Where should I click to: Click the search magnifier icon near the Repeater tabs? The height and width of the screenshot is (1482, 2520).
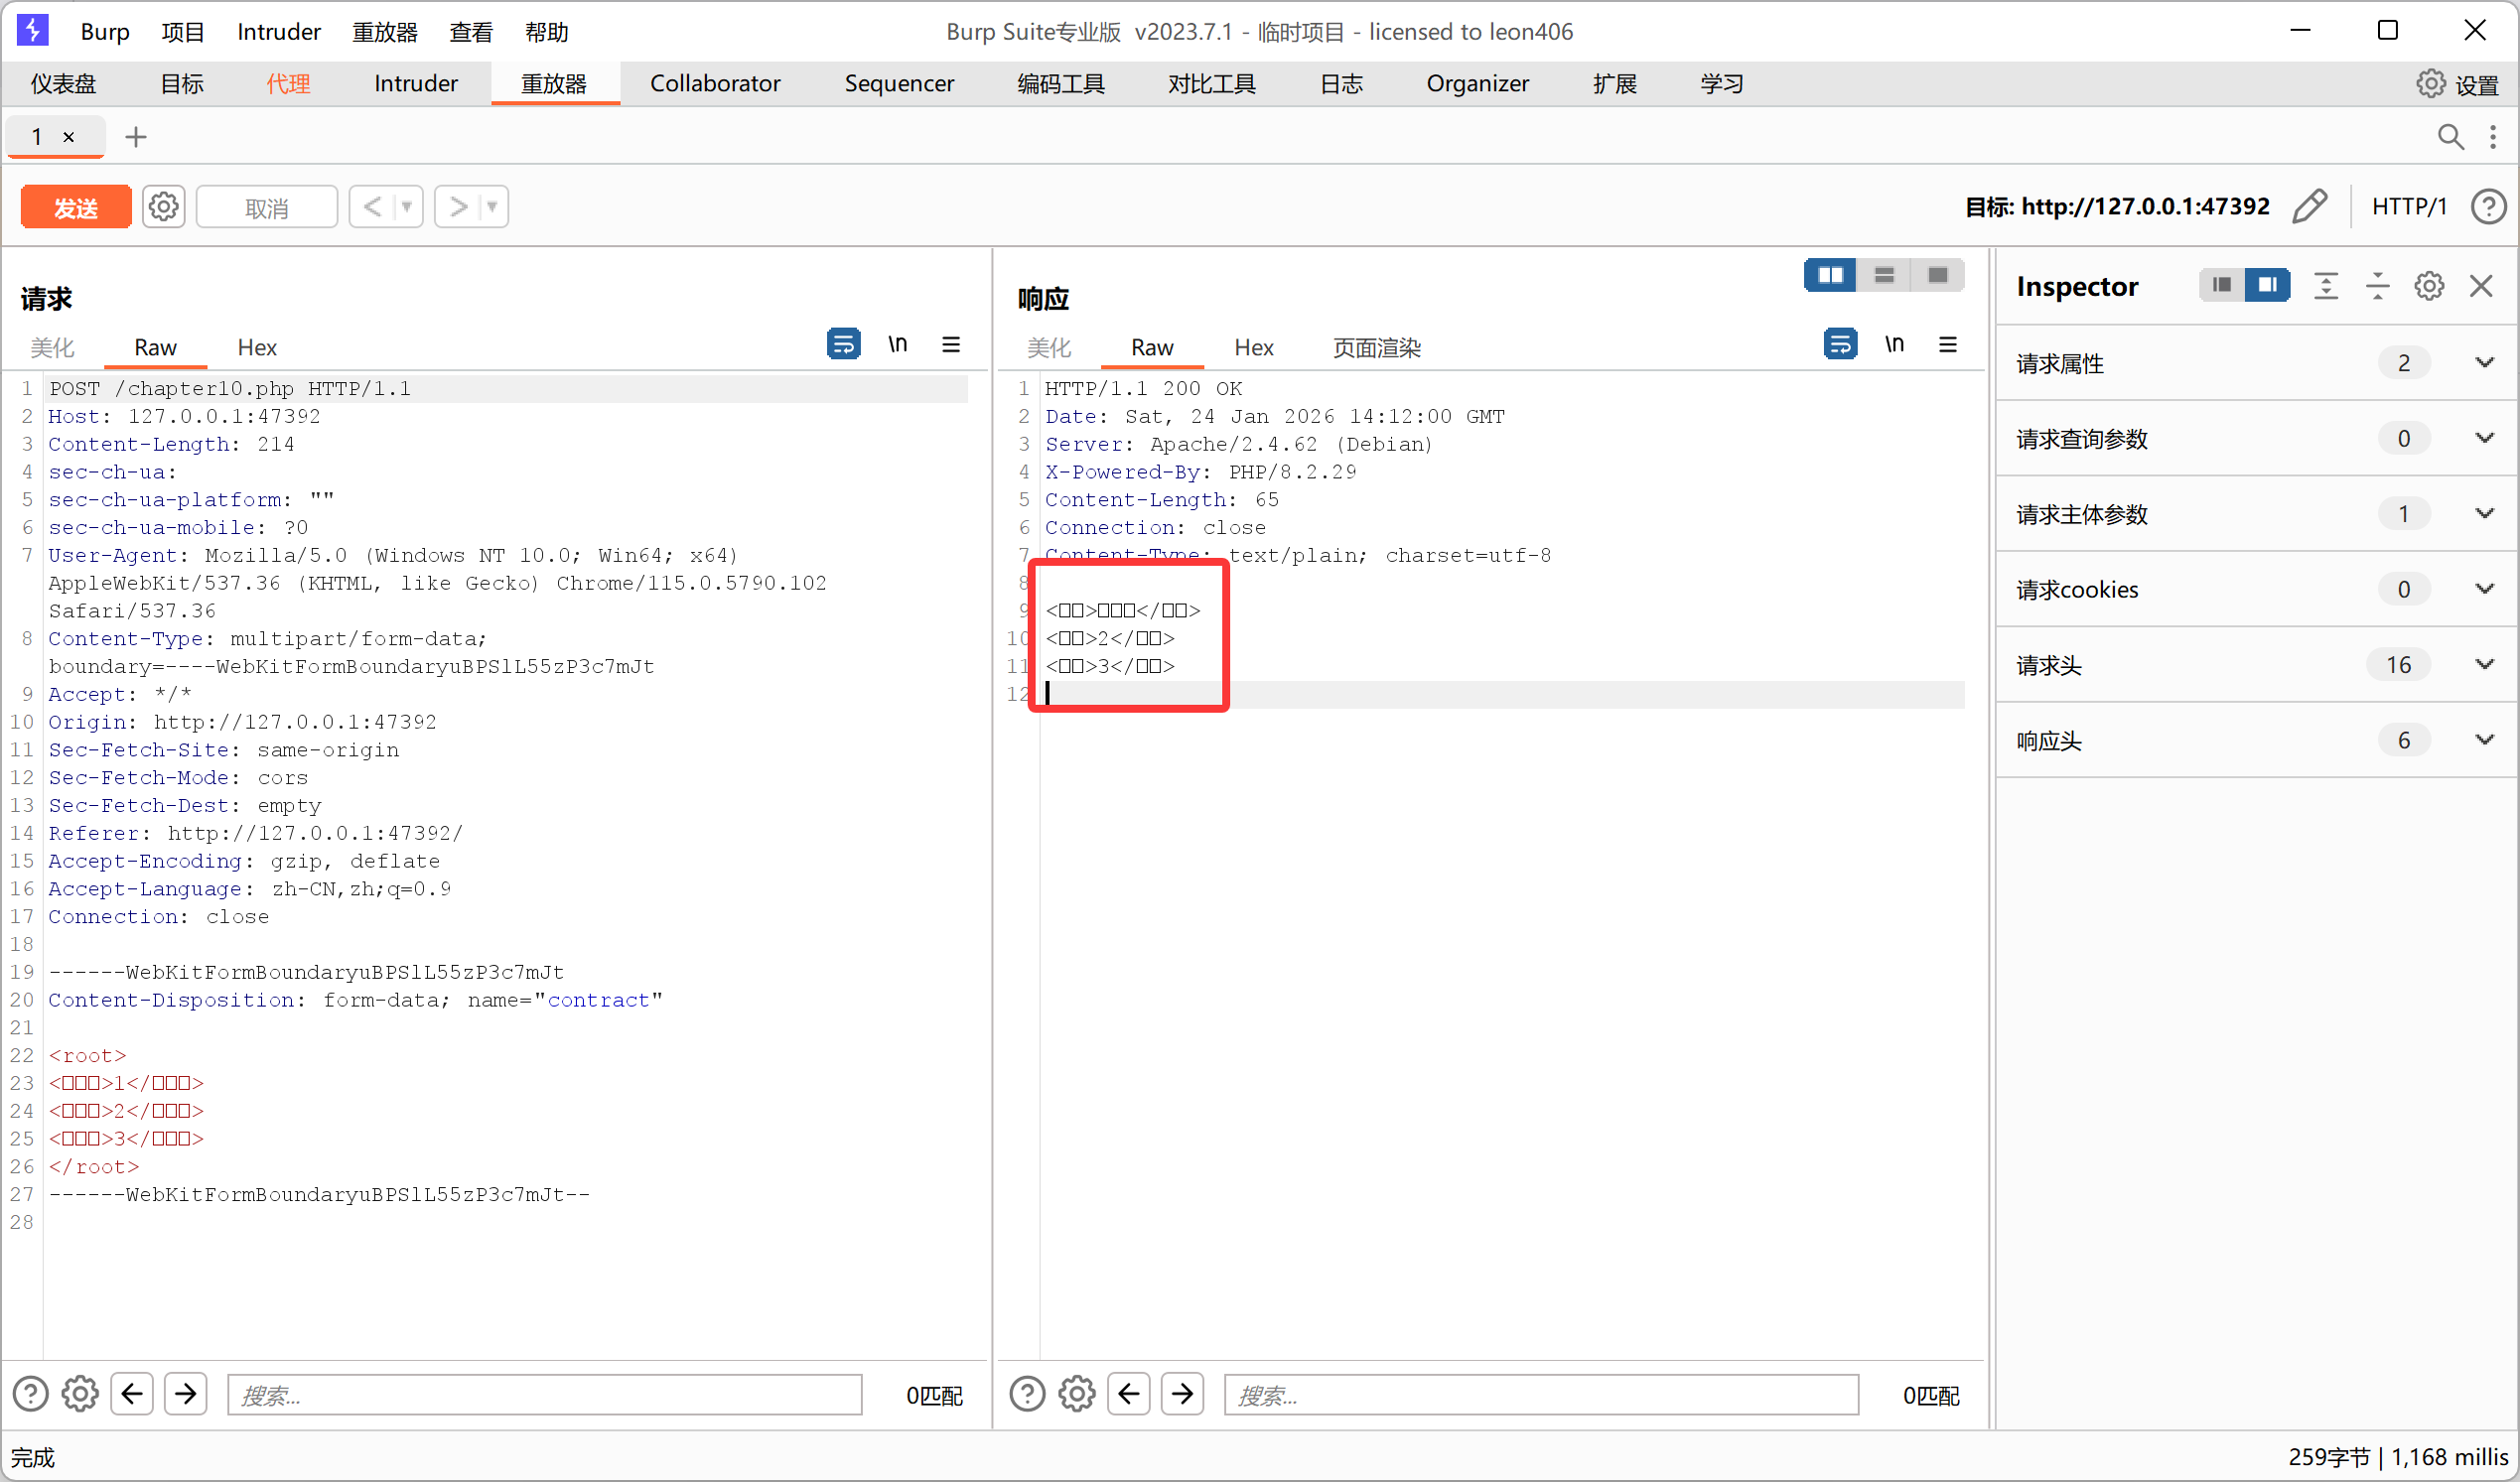click(x=2450, y=137)
